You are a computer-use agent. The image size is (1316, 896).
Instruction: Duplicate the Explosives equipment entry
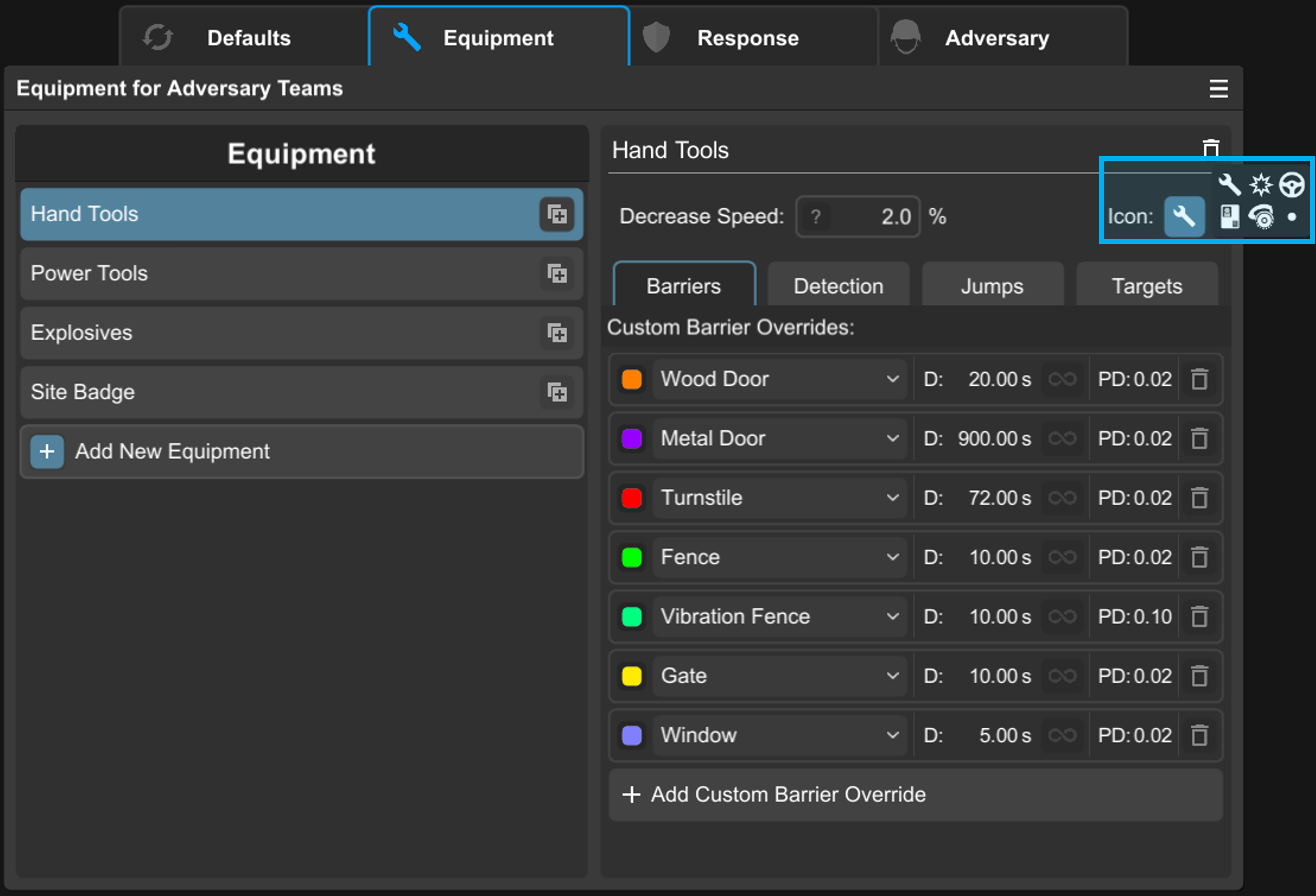click(557, 333)
